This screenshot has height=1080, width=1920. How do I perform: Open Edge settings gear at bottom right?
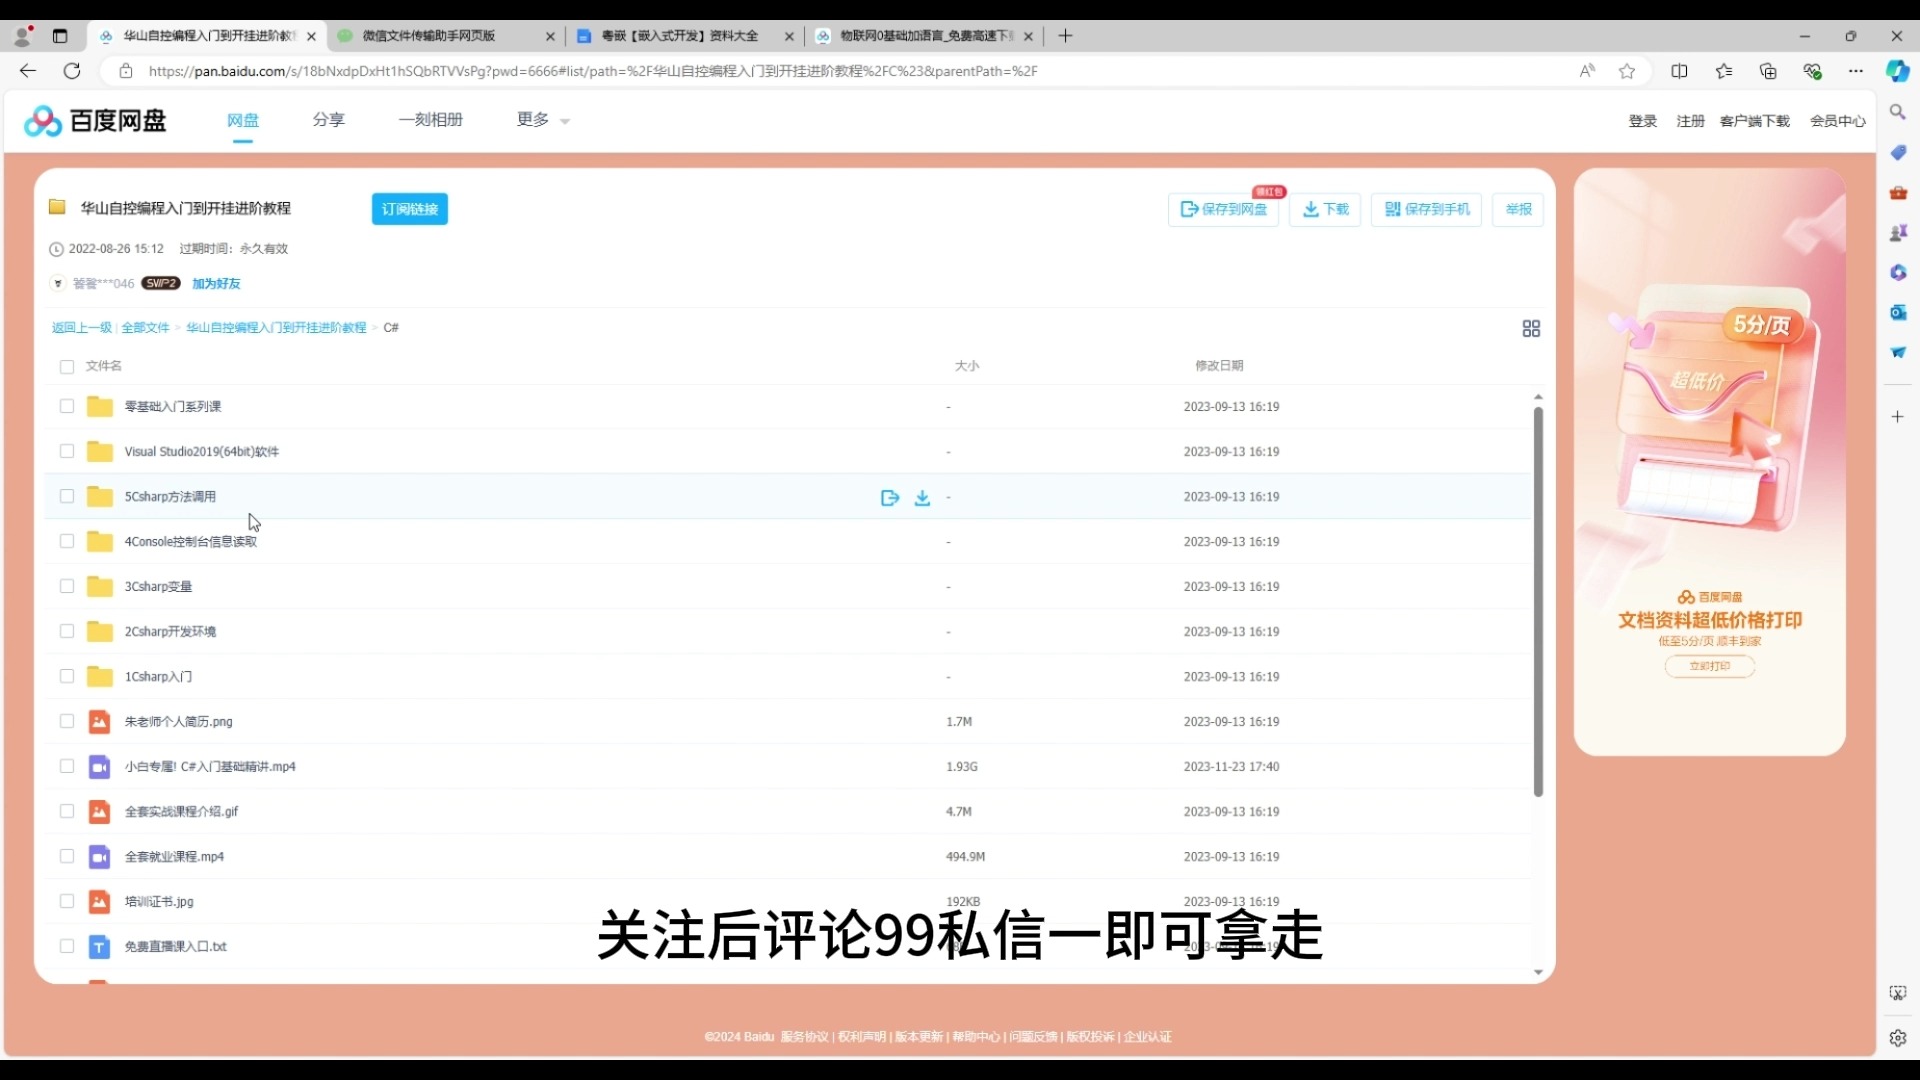point(1897,1038)
